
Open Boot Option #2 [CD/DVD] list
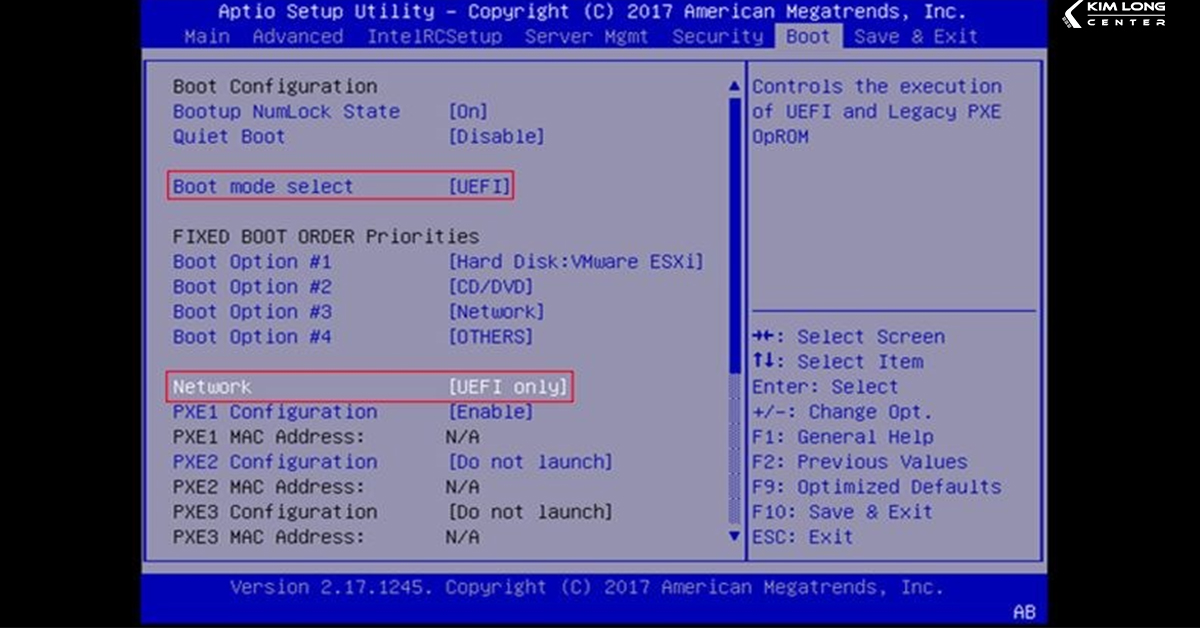(x=490, y=287)
